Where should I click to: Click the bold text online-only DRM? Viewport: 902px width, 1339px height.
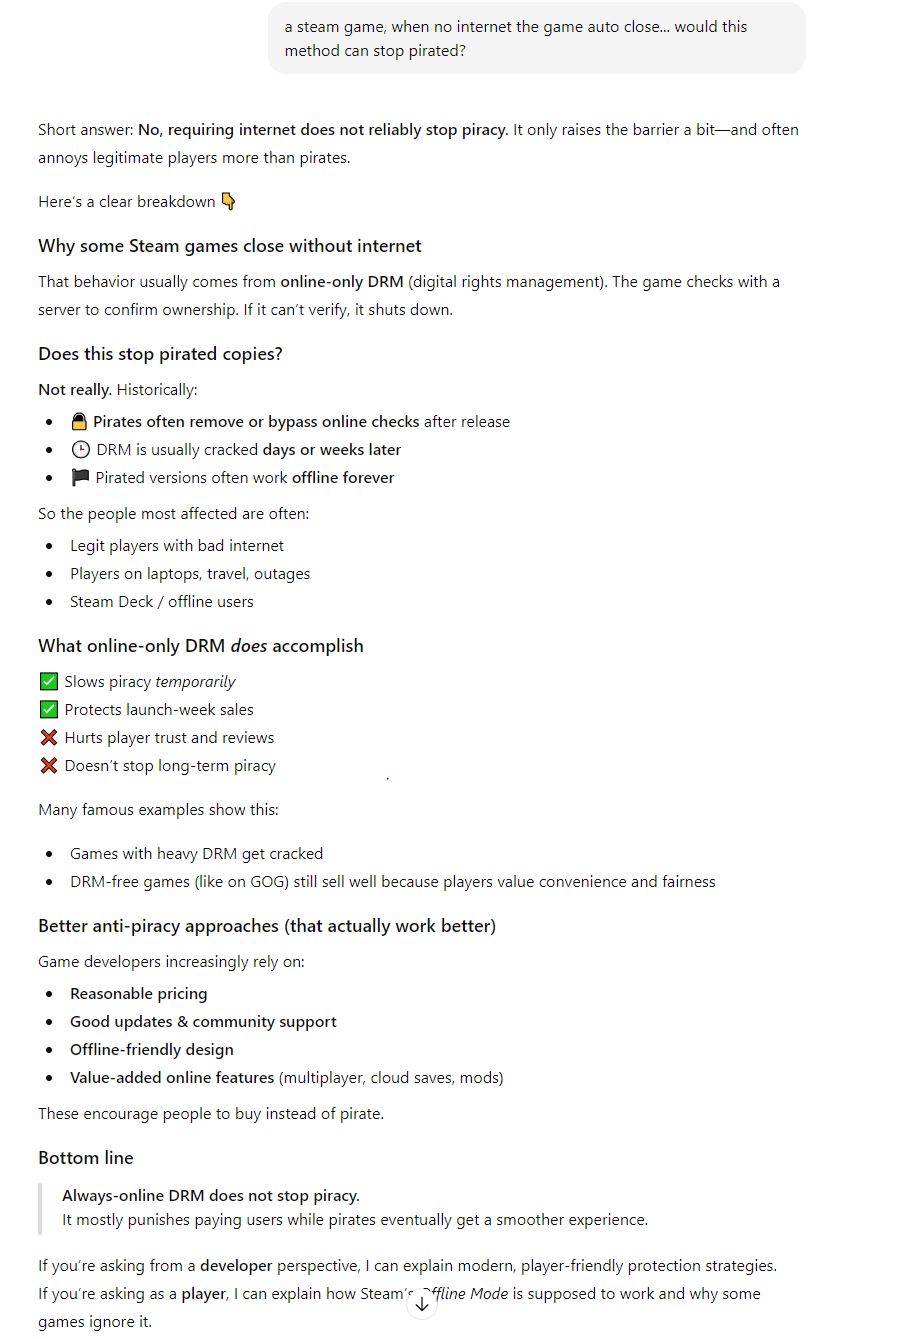pos(342,282)
